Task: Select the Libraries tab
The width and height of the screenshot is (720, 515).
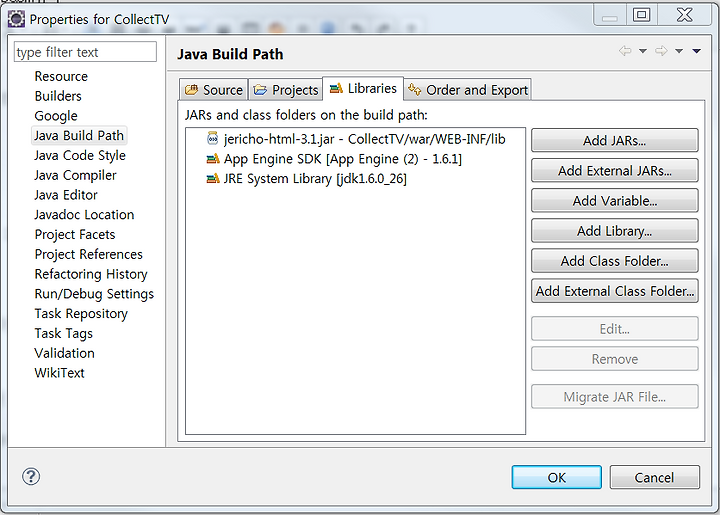Action: (x=363, y=88)
